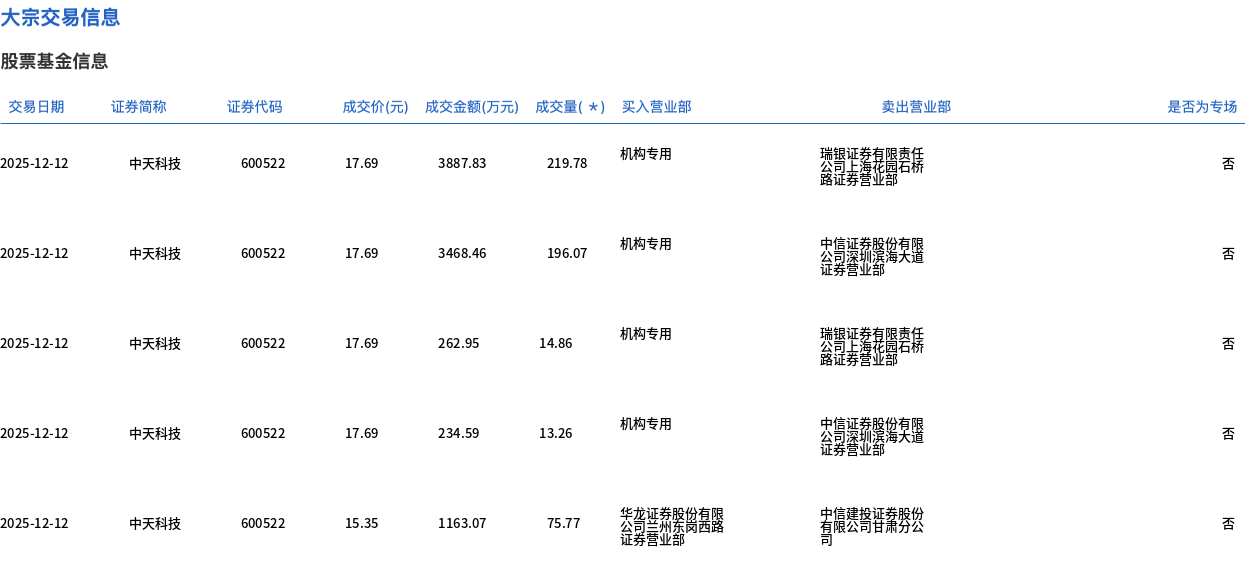Click 机构专用 buyer in the 3887.83 row
This screenshot has width=1245, height=574.
pos(646,154)
